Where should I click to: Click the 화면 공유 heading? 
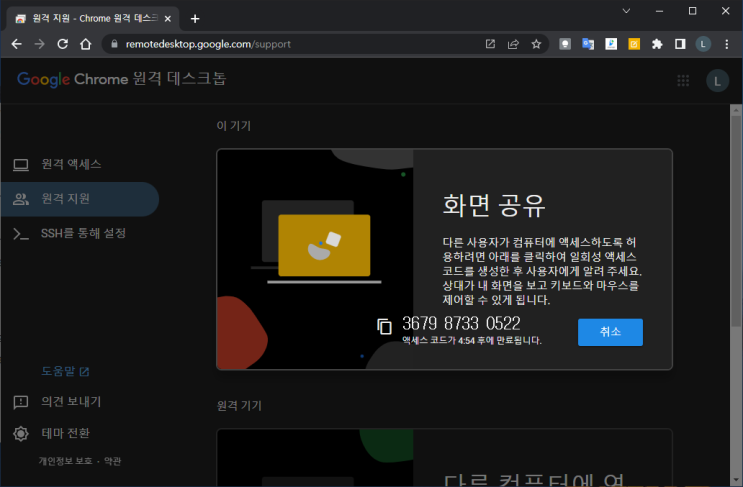click(494, 206)
